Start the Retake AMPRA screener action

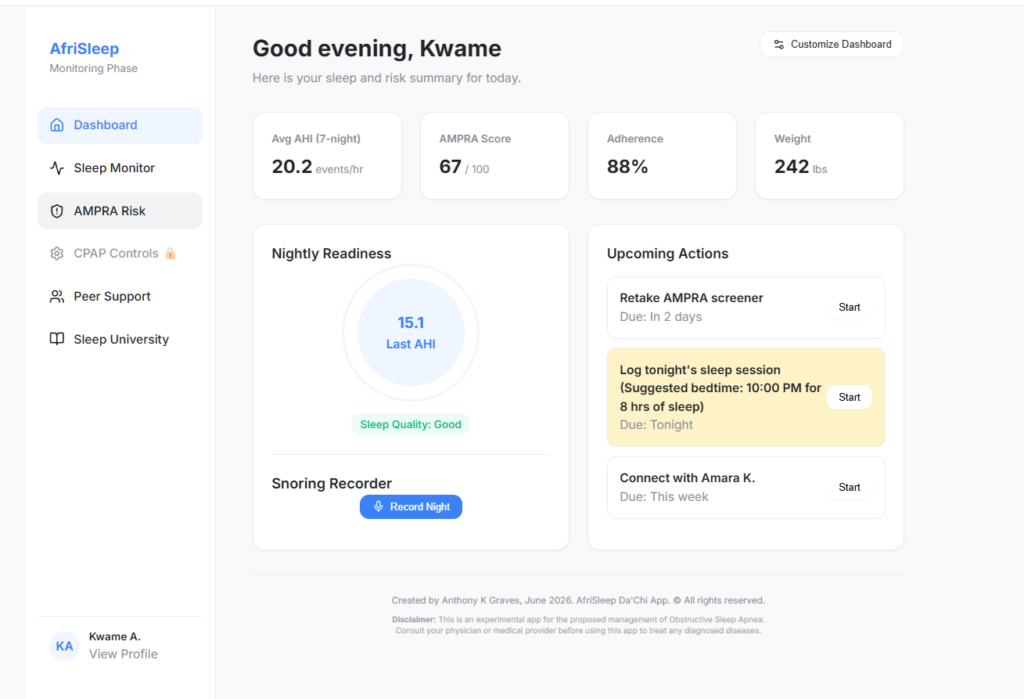coord(849,307)
